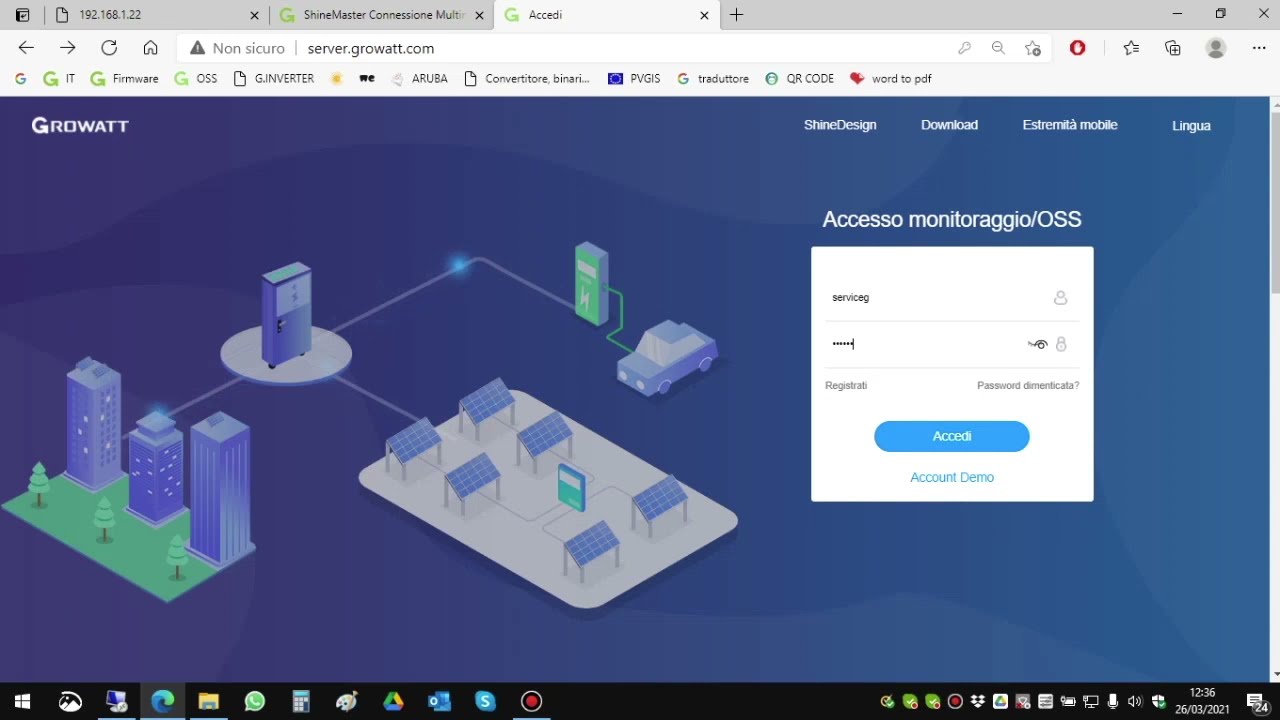The width and height of the screenshot is (1280, 720).
Task: Open the Windows Start menu
Action: [x=22, y=701]
